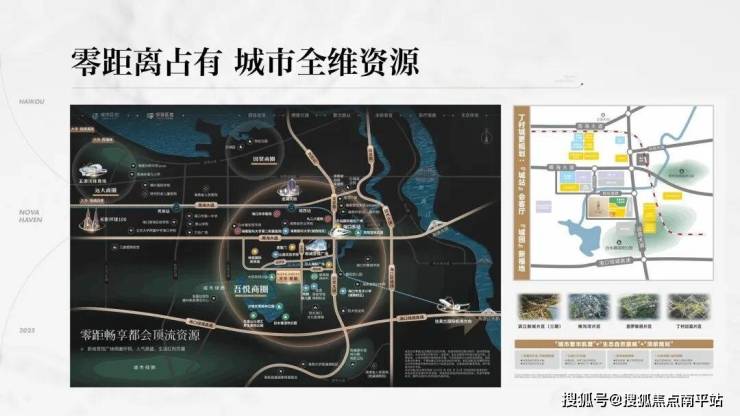The height and width of the screenshot is (416, 740).
Task: Click the bridge icon over the river
Action: pyautogui.click(x=437, y=226)
